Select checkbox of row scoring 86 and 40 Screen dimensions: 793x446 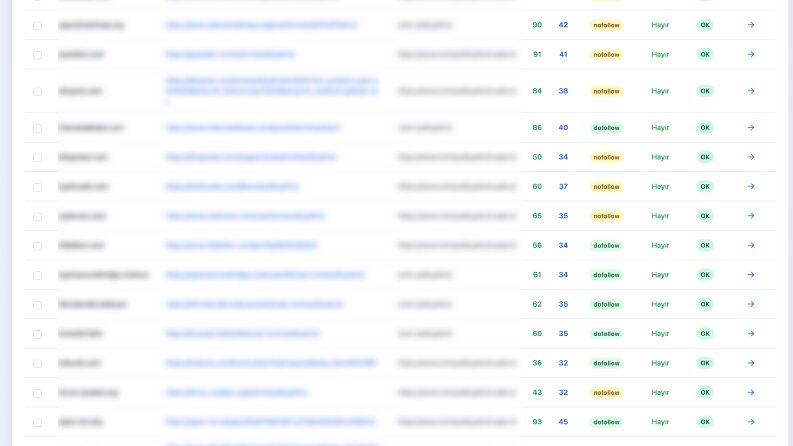(x=37, y=128)
